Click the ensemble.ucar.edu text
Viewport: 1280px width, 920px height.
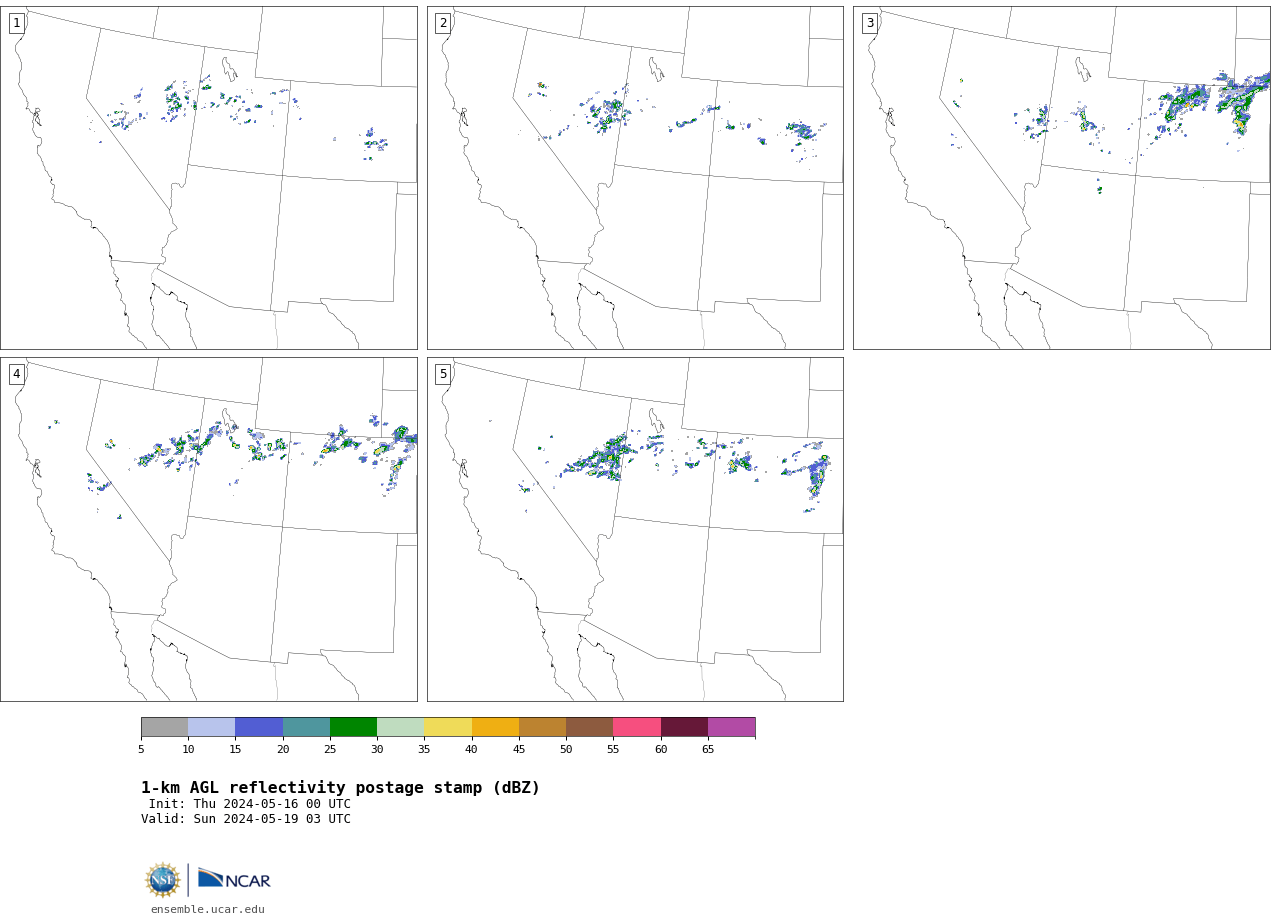(x=208, y=910)
